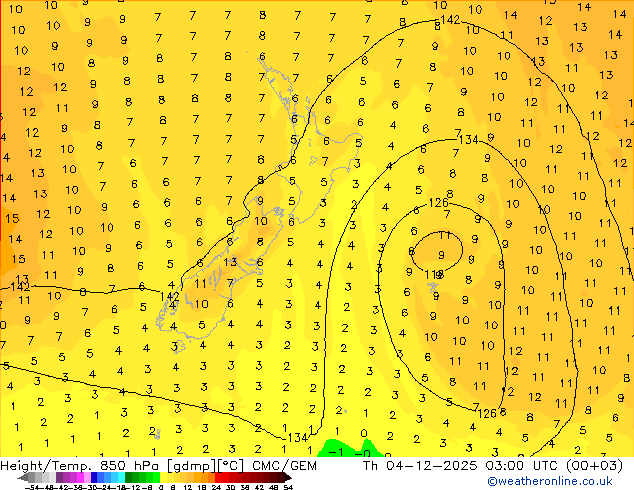Screen dimensions: 634x490
Task: Click the cyan swatch in the temperature scale
Action: 122,478
